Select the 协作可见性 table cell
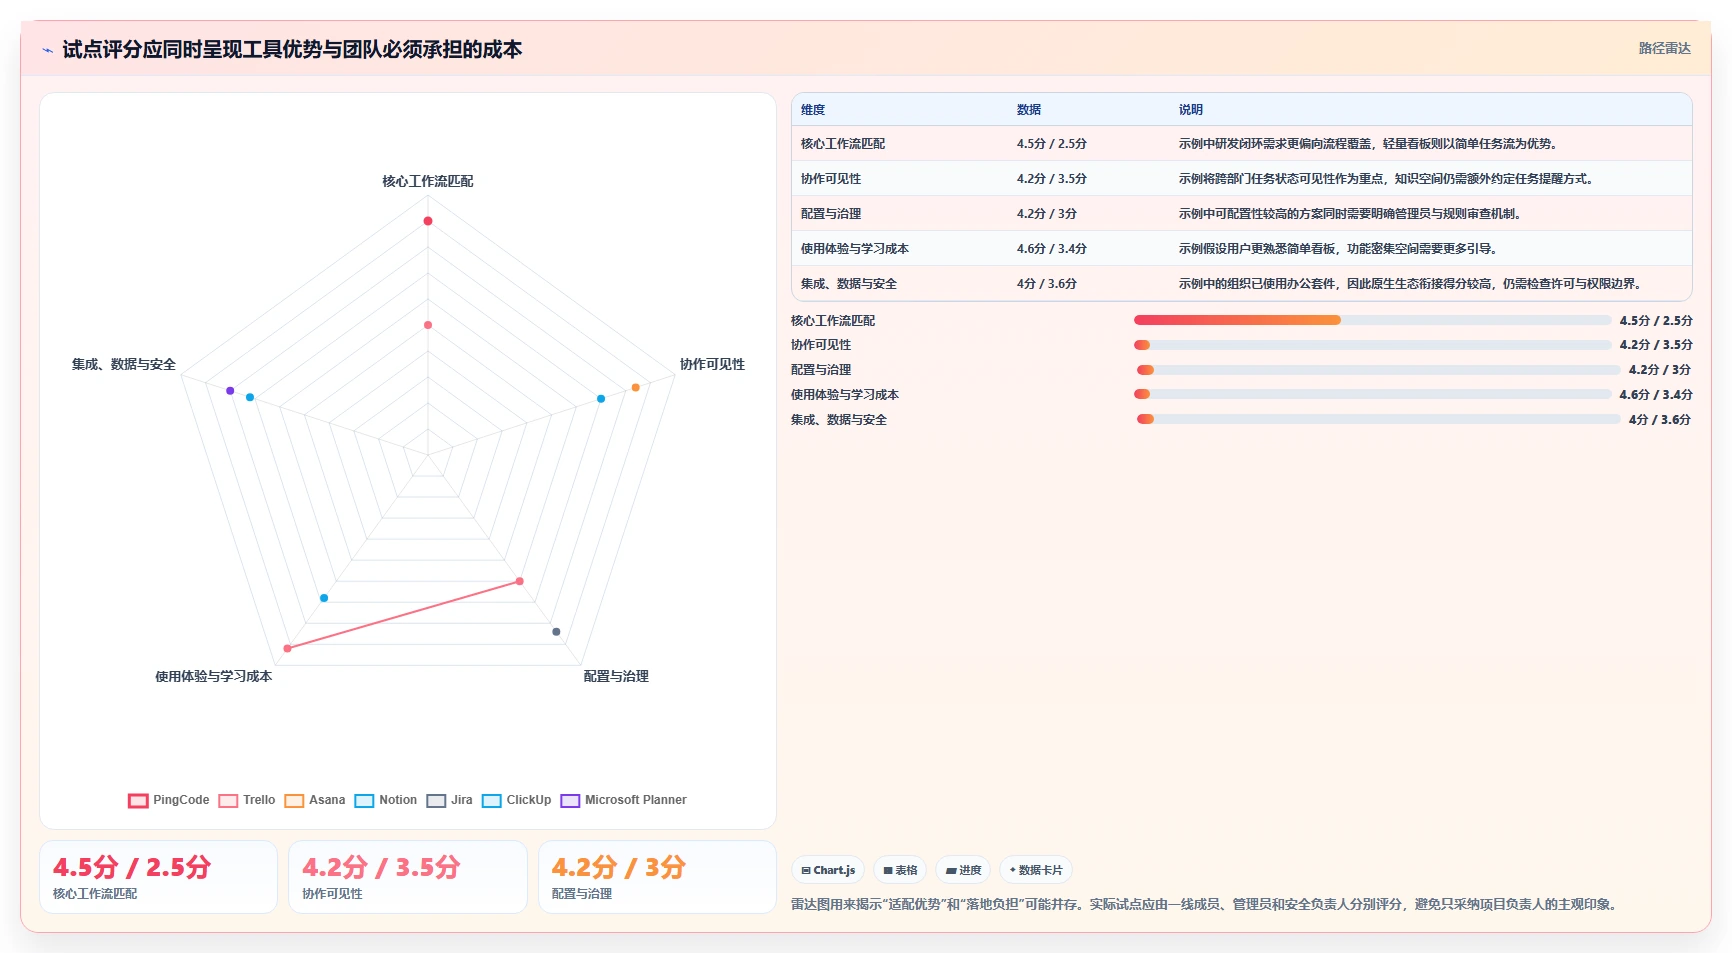1732x953 pixels. tap(900, 179)
